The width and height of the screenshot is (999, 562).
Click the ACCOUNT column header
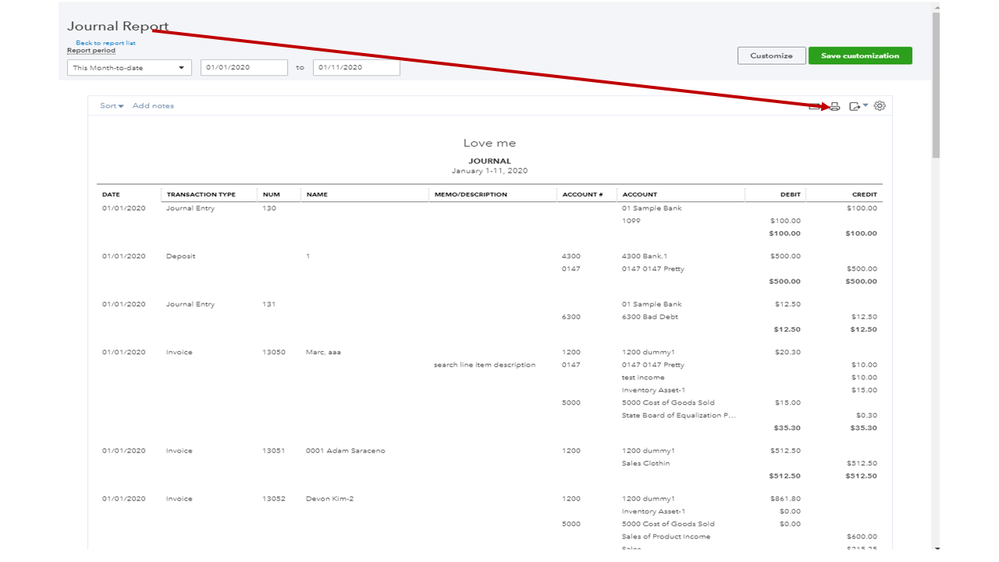coord(640,194)
